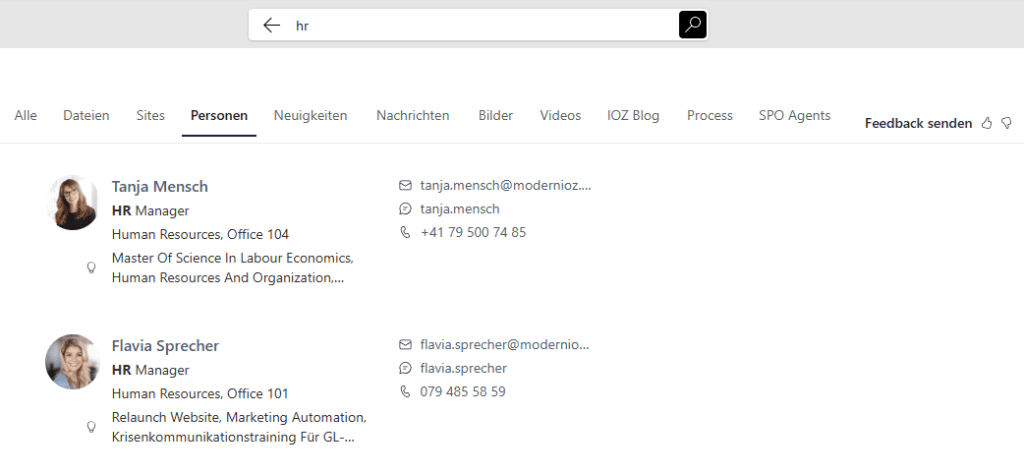1024x475 pixels.
Task: Click the thumbs up feedback icon
Action: click(x=987, y=123)
